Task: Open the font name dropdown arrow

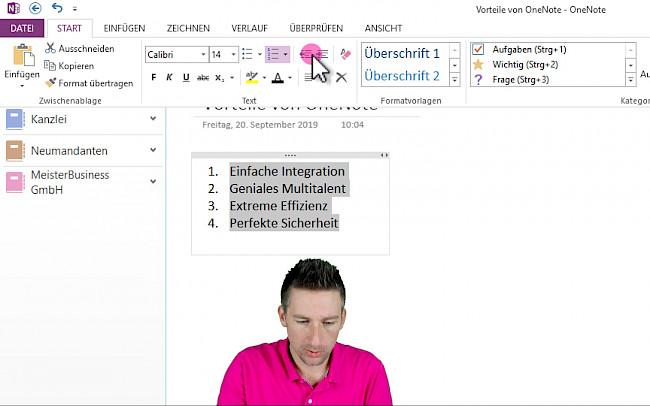Action: (203, 54)
